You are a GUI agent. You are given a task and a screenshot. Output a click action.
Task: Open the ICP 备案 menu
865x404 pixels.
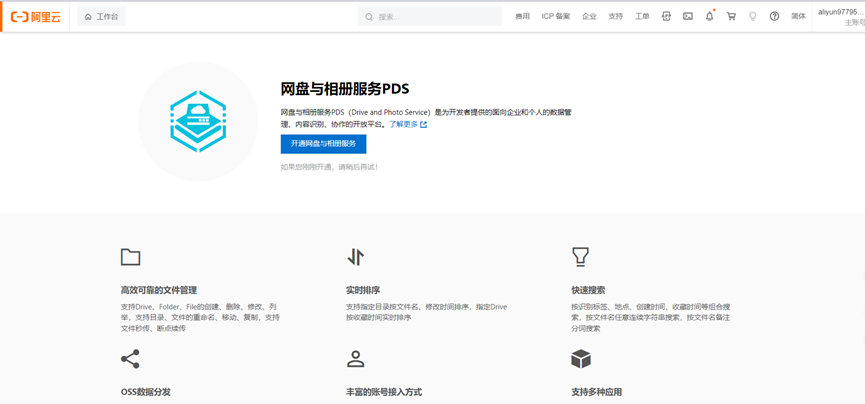tap(556, 17)
